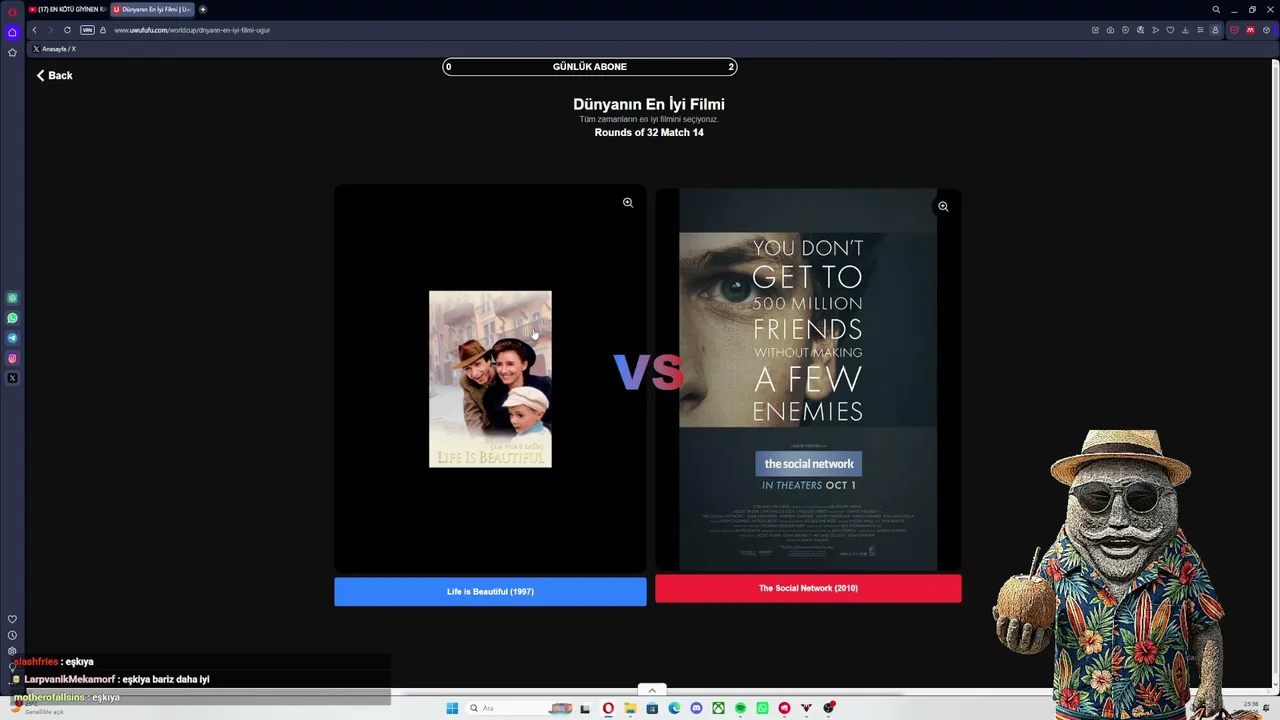Open the Easy Setup sliders icon
The height and width of the screenshot is (720, 1280).
tap(1200, 30)
